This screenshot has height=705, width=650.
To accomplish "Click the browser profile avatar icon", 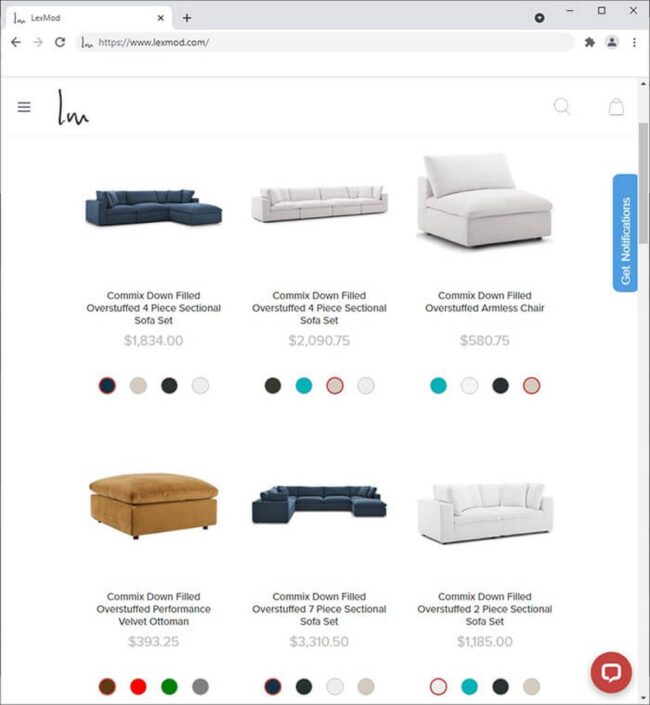I will pos(612,42).
